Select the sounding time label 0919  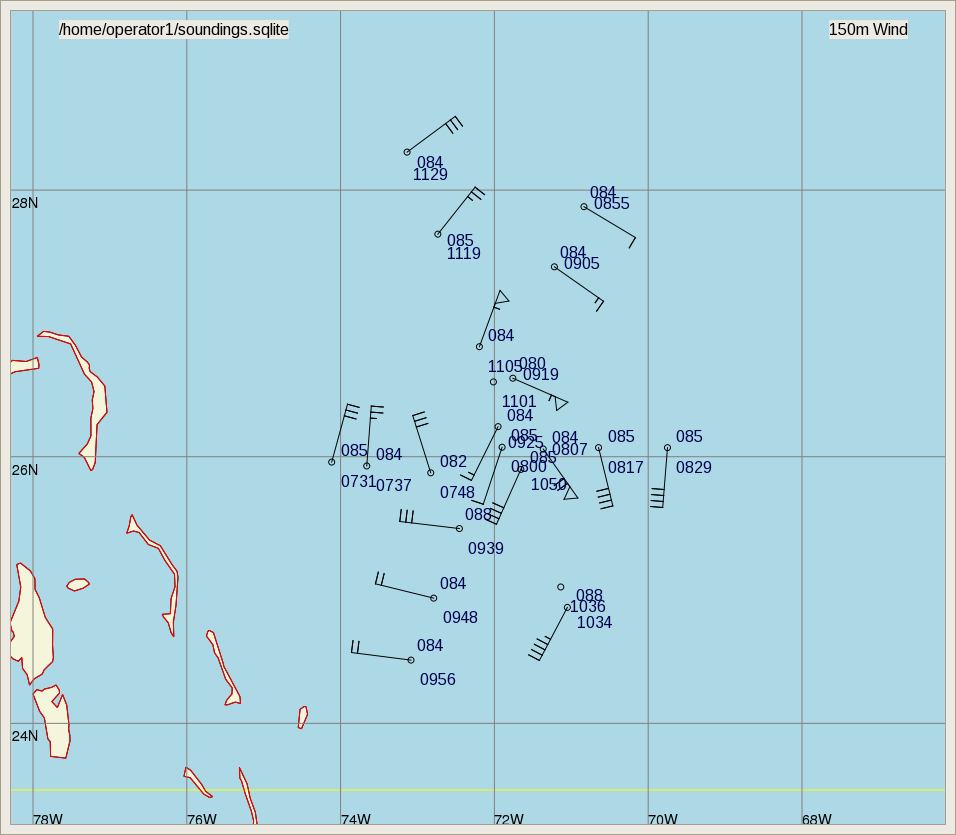[541, 374]
